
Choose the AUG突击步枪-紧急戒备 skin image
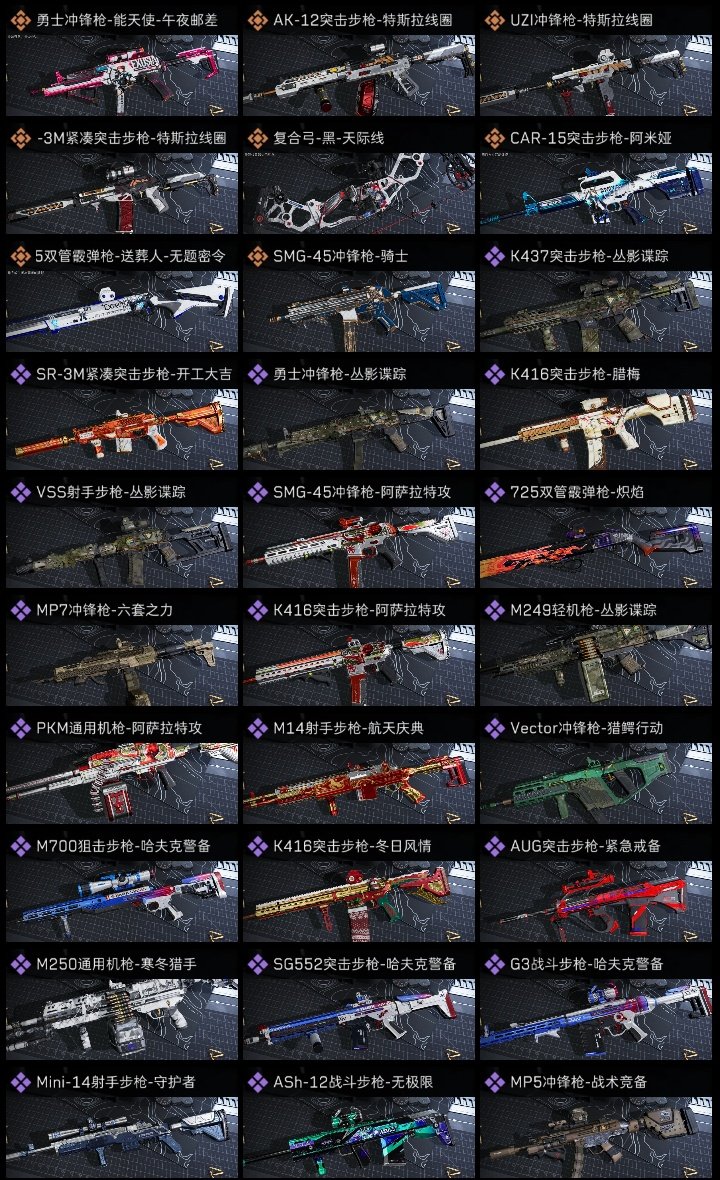click(x=596, y=901)
